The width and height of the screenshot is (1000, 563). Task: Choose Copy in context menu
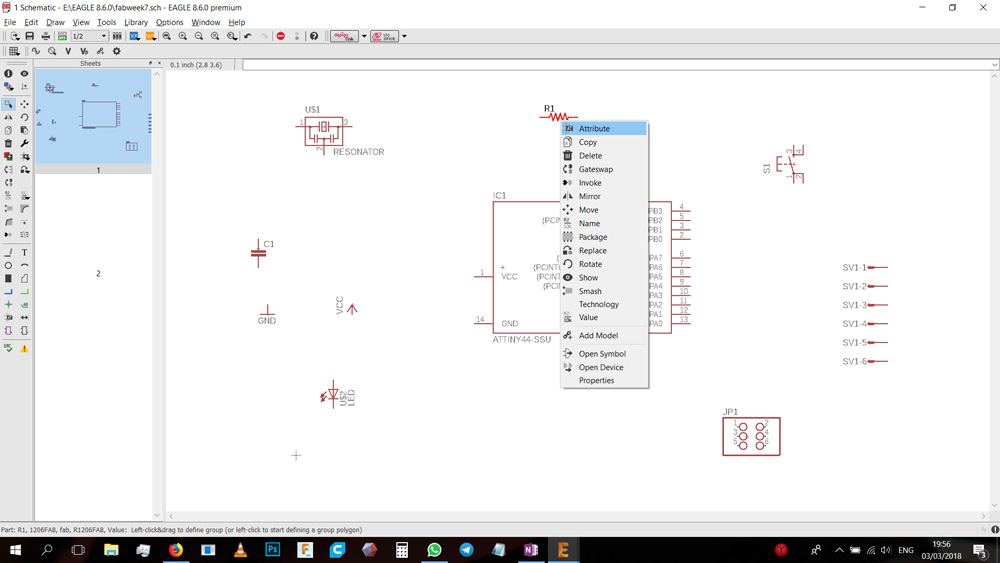click(604, 142)
